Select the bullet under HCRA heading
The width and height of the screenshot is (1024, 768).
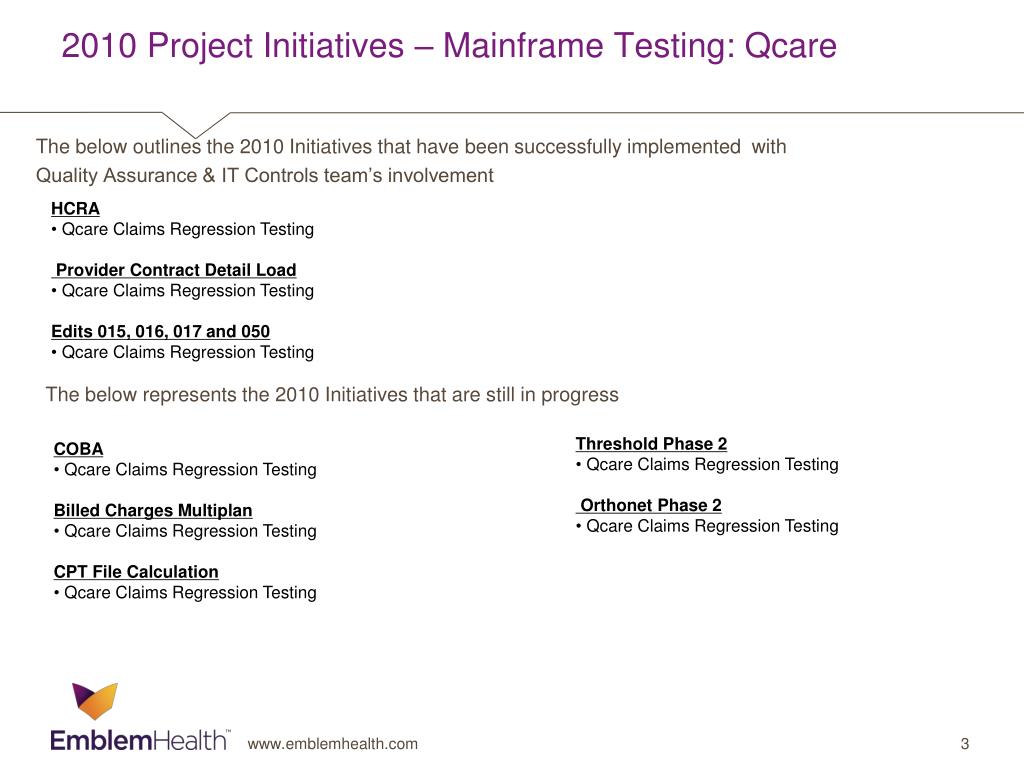coord(183,229)
